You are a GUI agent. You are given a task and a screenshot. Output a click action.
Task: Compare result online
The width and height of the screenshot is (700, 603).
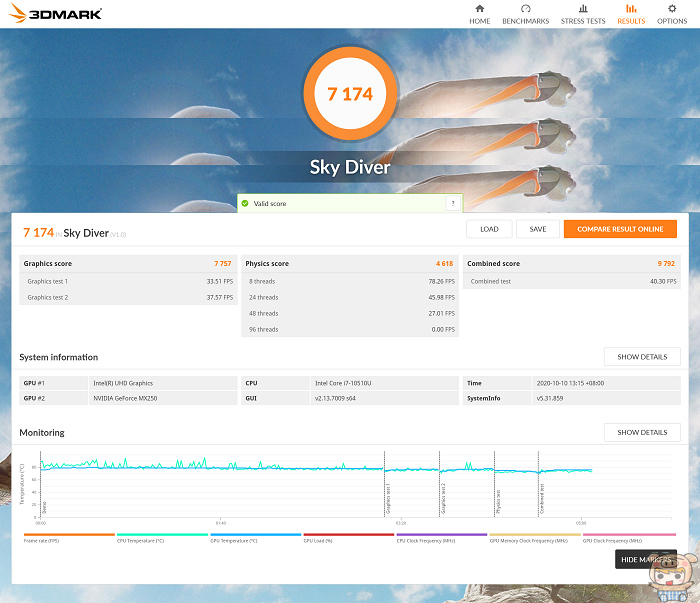tap(620, 229)
